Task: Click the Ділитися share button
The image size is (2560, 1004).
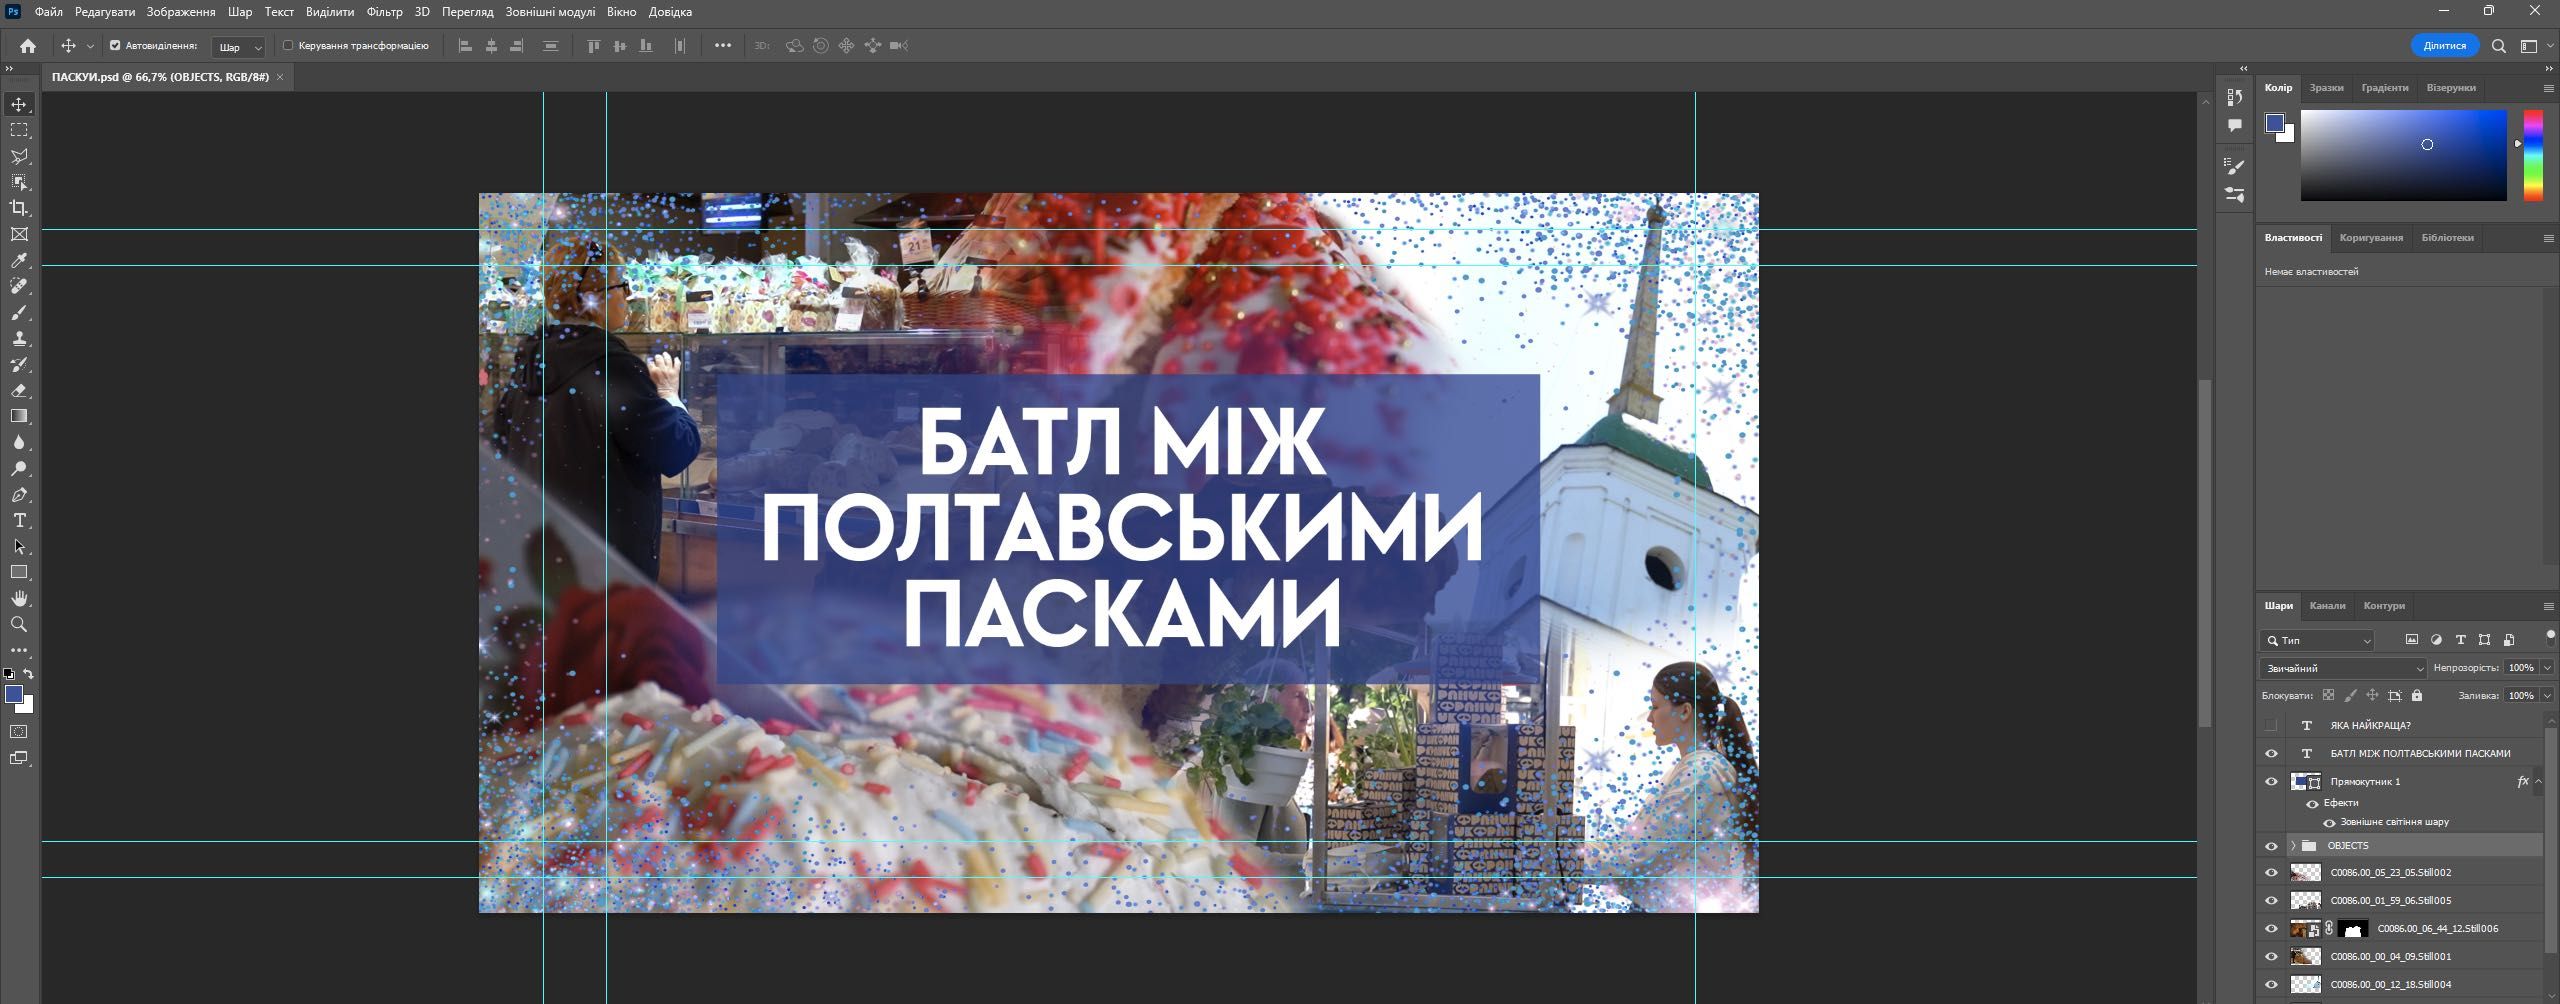Action: point(2445,46)
